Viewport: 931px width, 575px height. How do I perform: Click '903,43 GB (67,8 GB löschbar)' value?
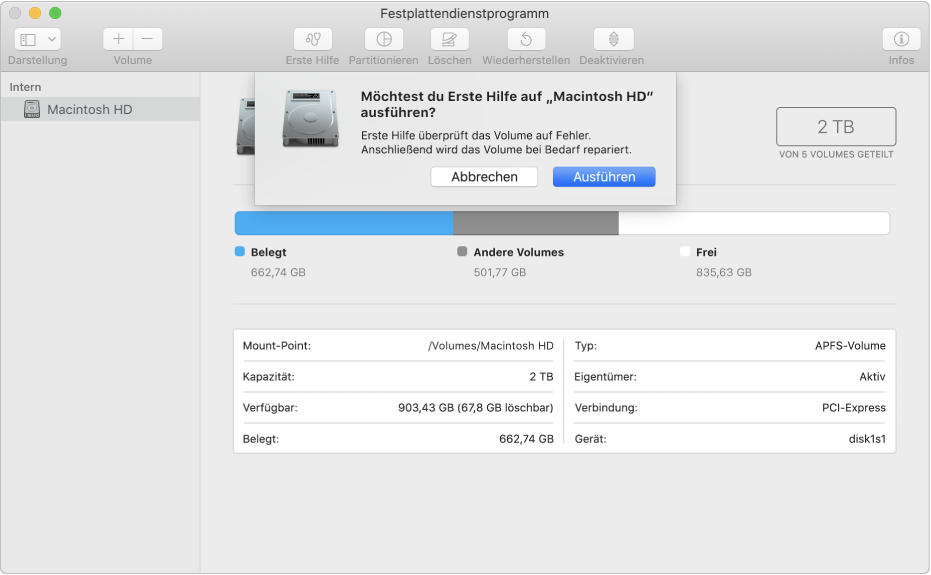pos(476,407)
